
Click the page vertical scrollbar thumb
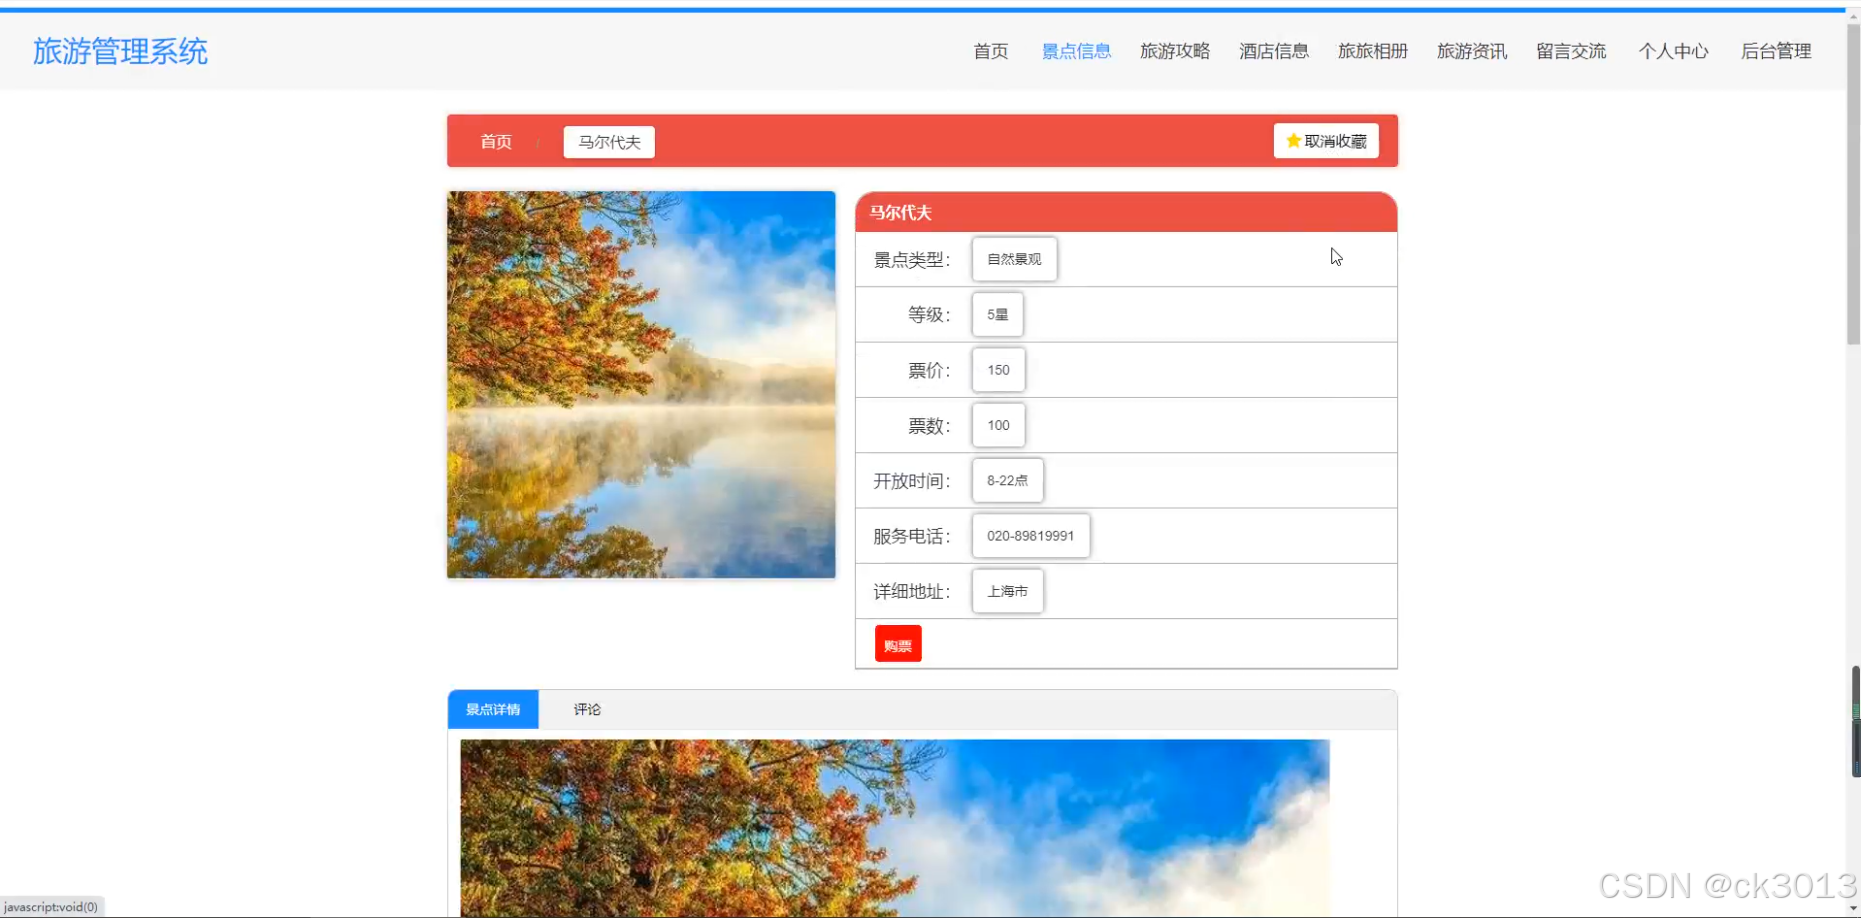click(x=1853, y=185)
